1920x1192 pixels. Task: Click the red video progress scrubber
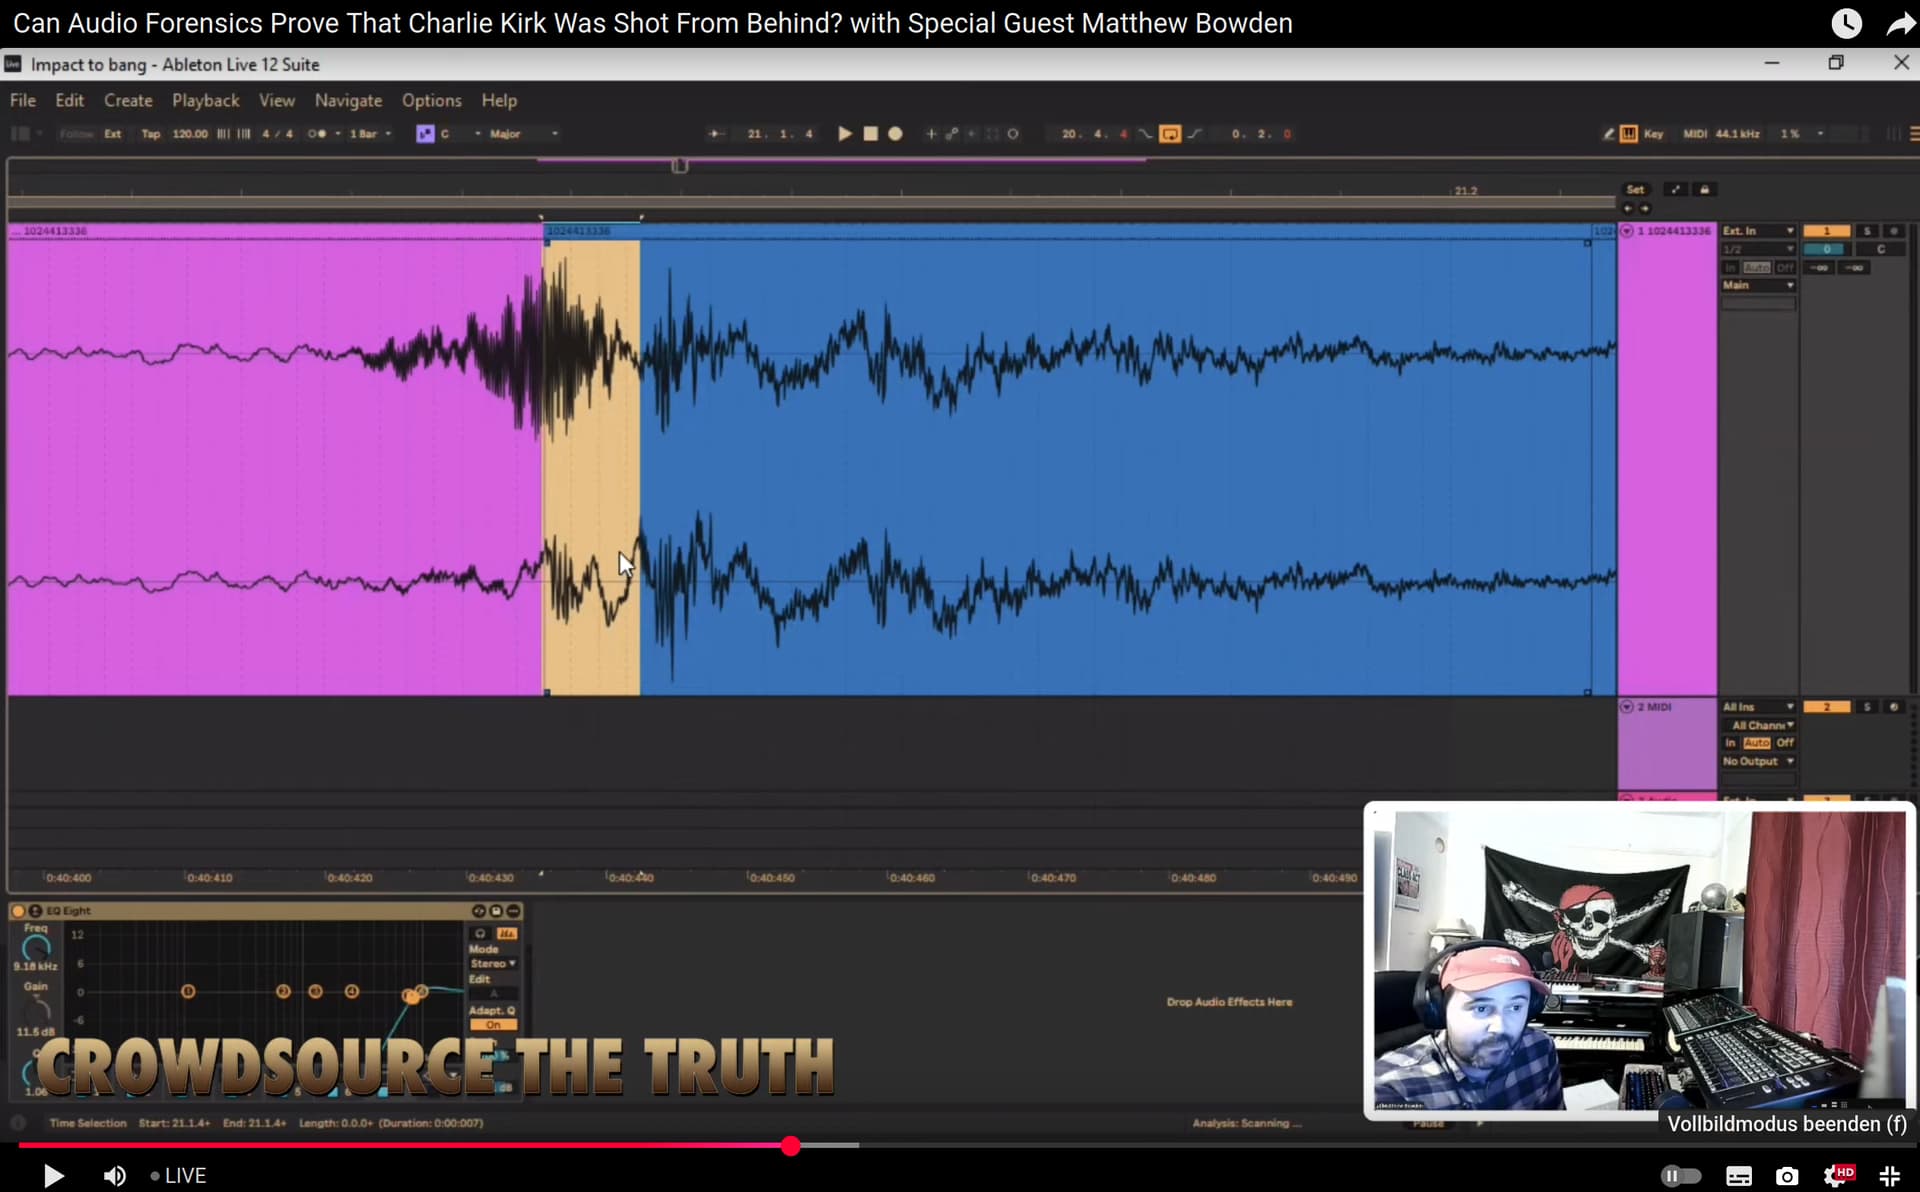coord(791,1146)
